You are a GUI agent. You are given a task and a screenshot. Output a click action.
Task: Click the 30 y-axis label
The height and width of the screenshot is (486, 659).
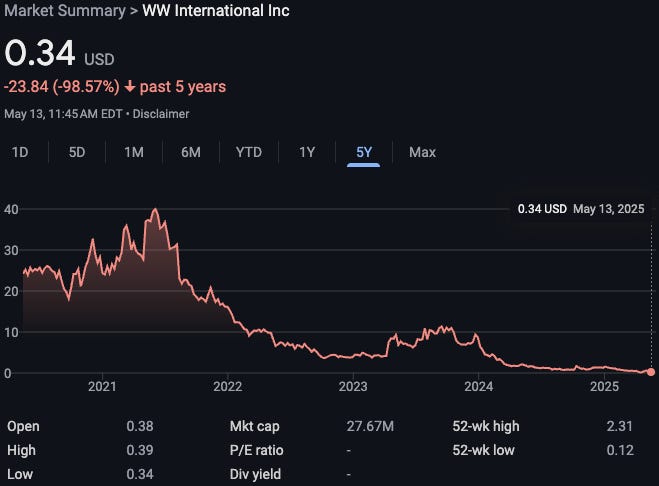tap(11, 251)
